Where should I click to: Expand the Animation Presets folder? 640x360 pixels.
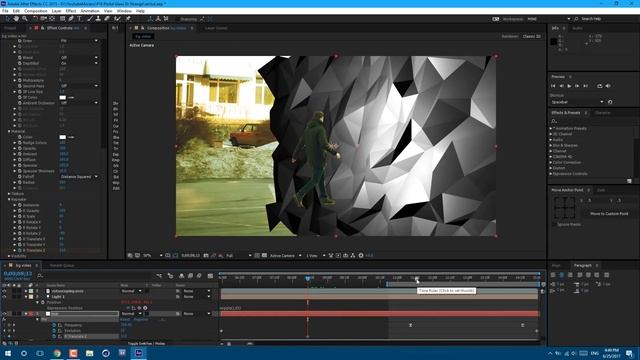coord(551,128)
